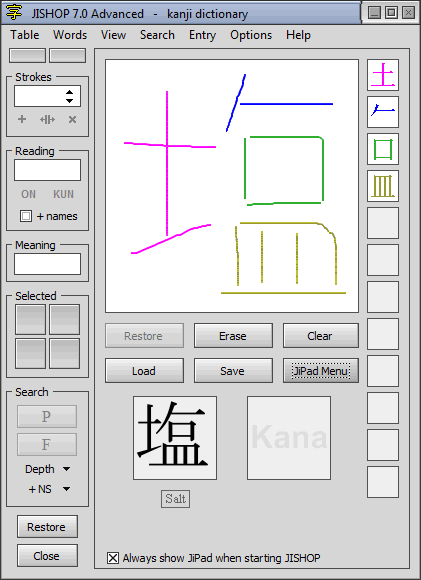Viewport: 421px width, 580px height.
Task: Select the blue 𠂉 component candidate
Action: tap(383, 112)
